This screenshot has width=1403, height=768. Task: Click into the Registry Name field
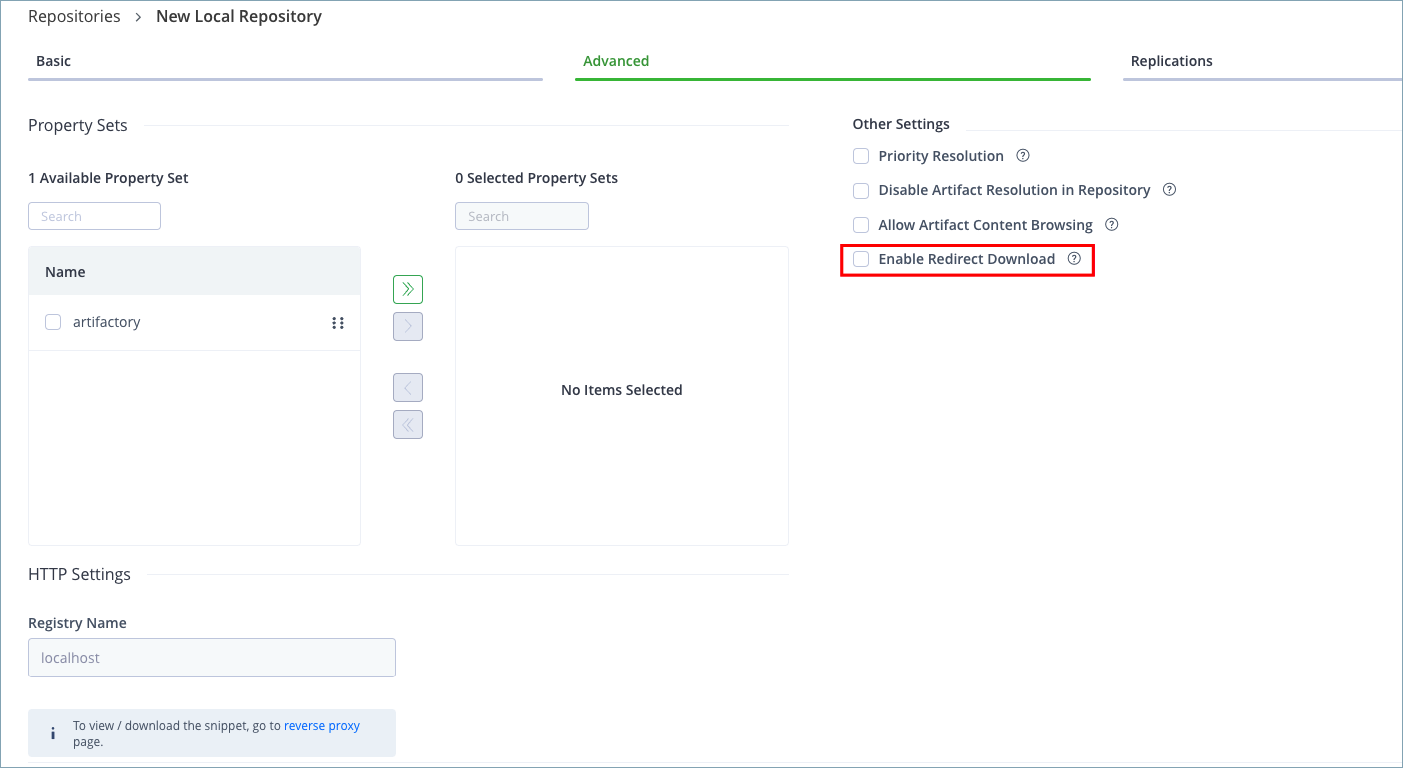point(211,657)
